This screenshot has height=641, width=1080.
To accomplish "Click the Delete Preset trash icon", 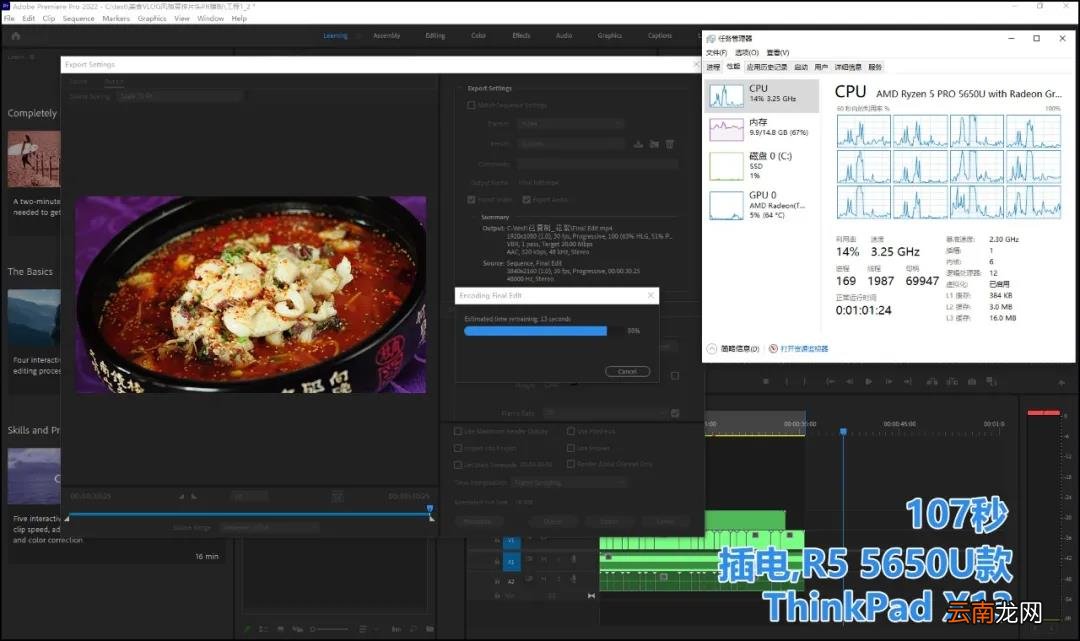I will (669, 144).
